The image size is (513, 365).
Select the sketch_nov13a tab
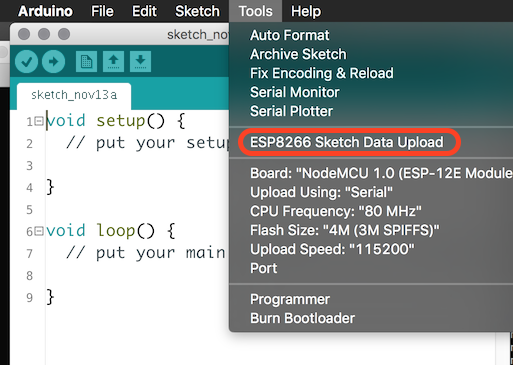click(x=74, y=96)
